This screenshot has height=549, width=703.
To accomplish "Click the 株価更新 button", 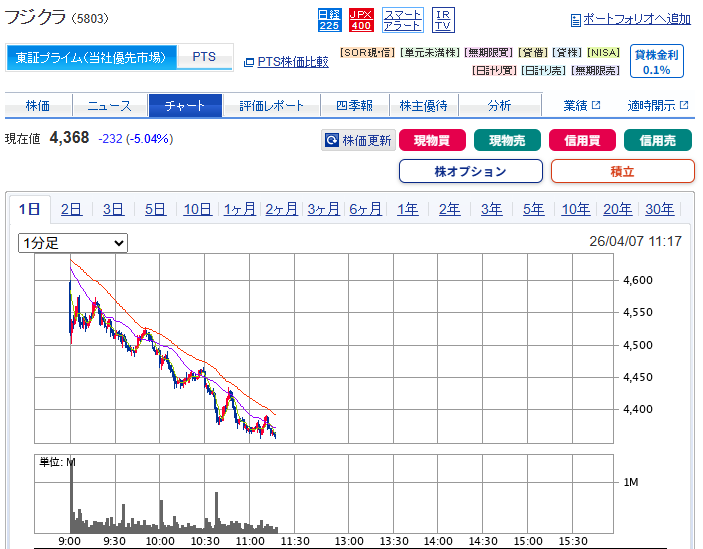I will [359, 140].
